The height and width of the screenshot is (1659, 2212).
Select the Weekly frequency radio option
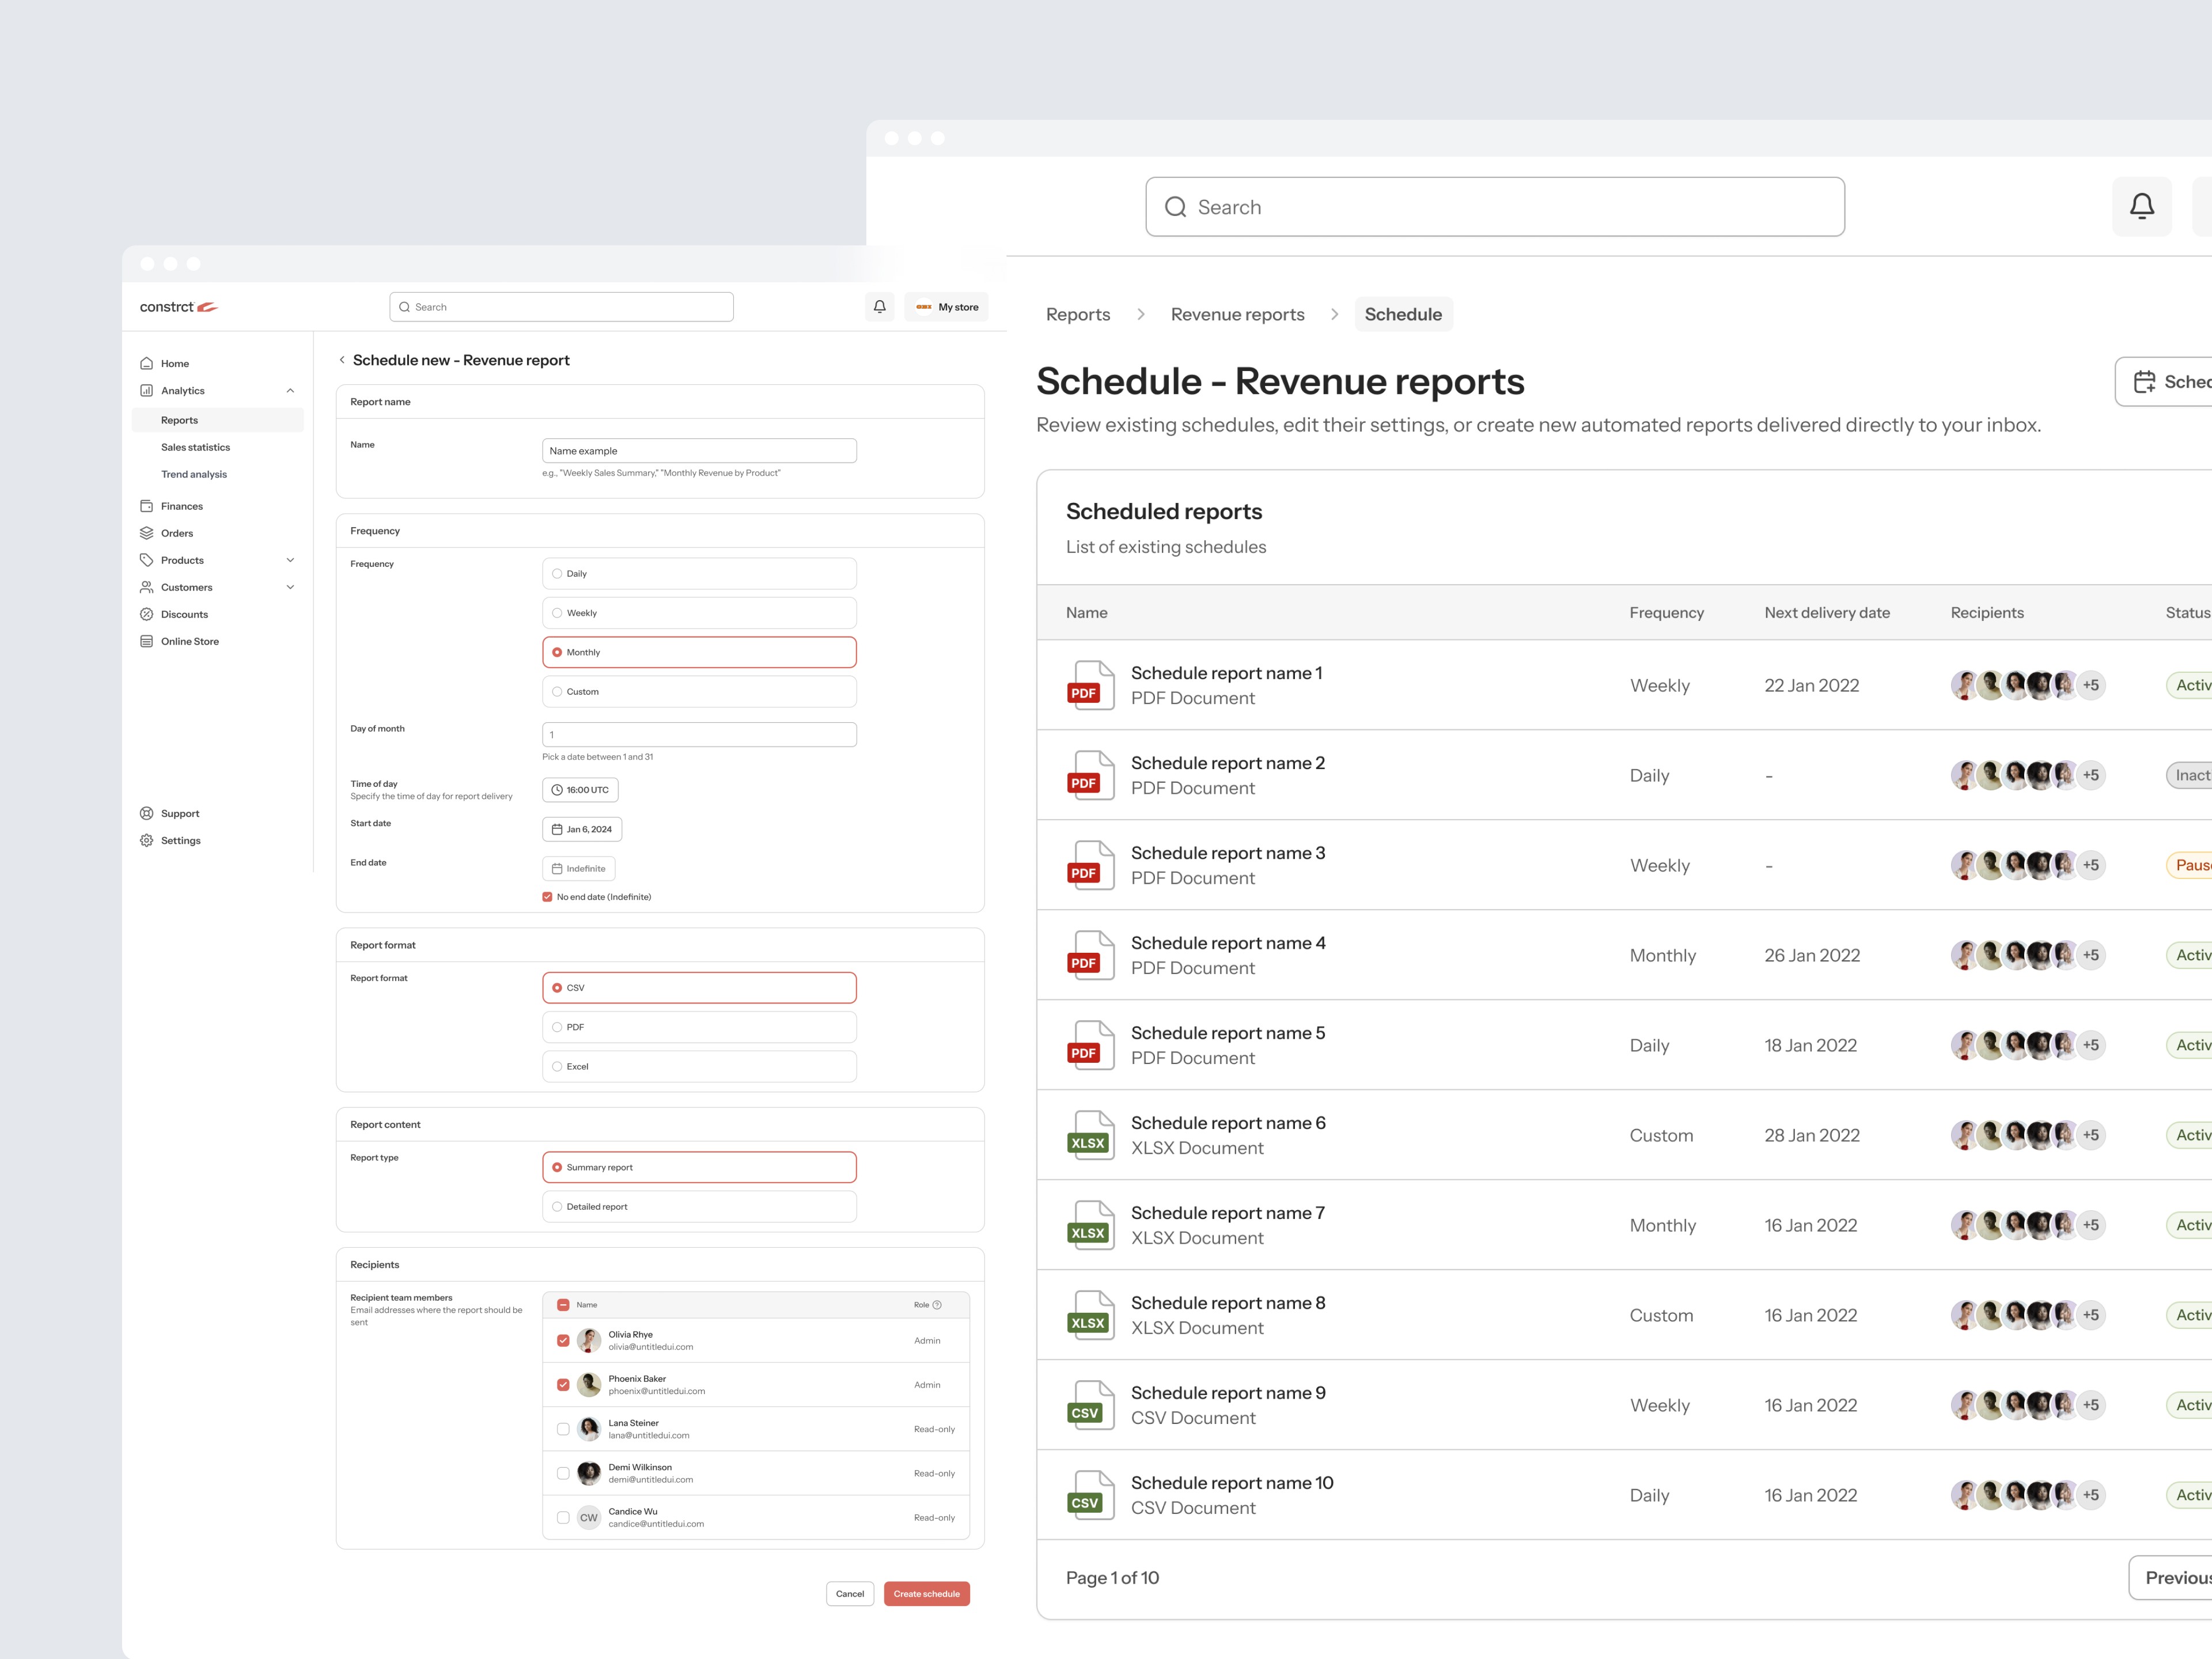click(x=558, y=613)
